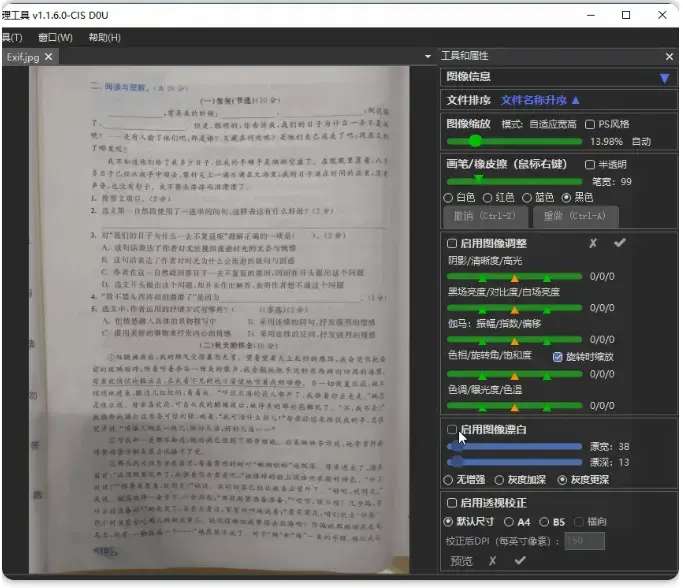Open the tab list dropdown arrow
This screenshot has width=683, height=588.
pos(427,57)
